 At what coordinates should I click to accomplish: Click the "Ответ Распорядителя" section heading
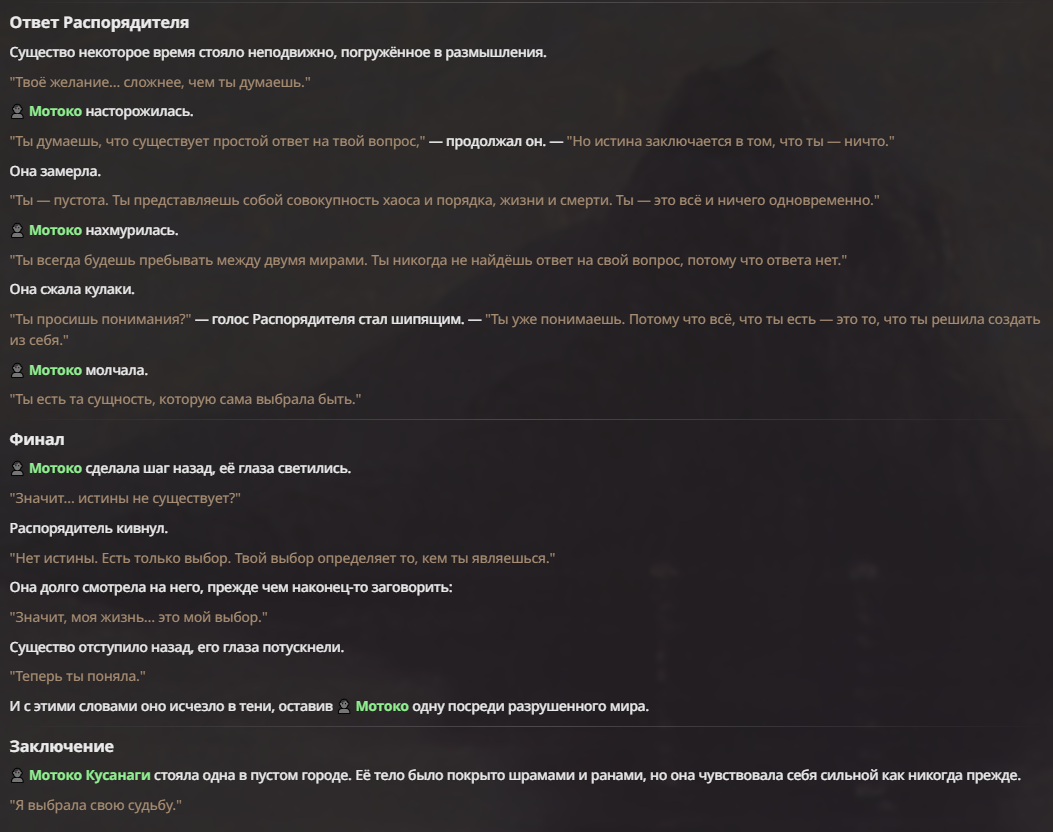[99, 22]
